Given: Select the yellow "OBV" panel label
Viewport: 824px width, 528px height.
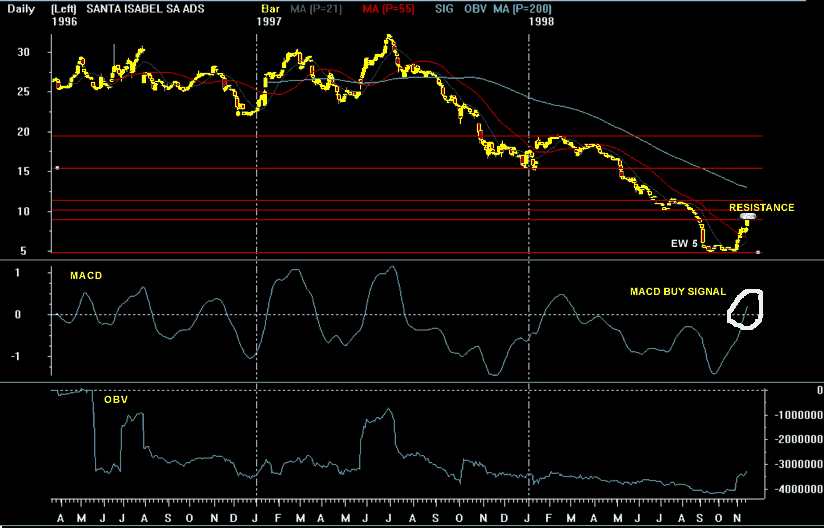Looking at the screenshot, I should click(x=116, y=400).
